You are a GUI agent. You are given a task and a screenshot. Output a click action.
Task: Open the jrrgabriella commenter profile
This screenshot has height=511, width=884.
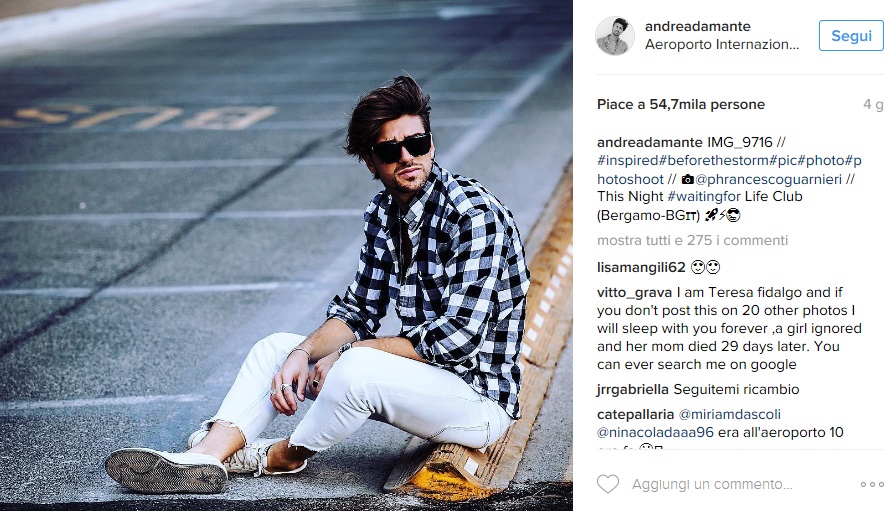click(x=633, y=389)
